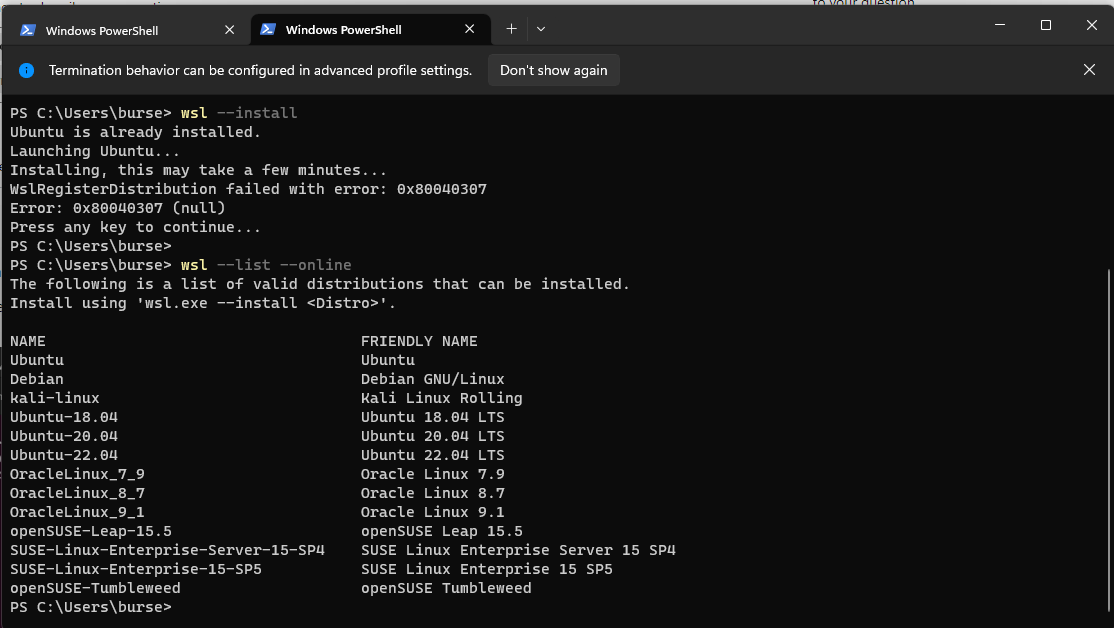Click 'Debian GNU/Linux' friendly name

433,379
